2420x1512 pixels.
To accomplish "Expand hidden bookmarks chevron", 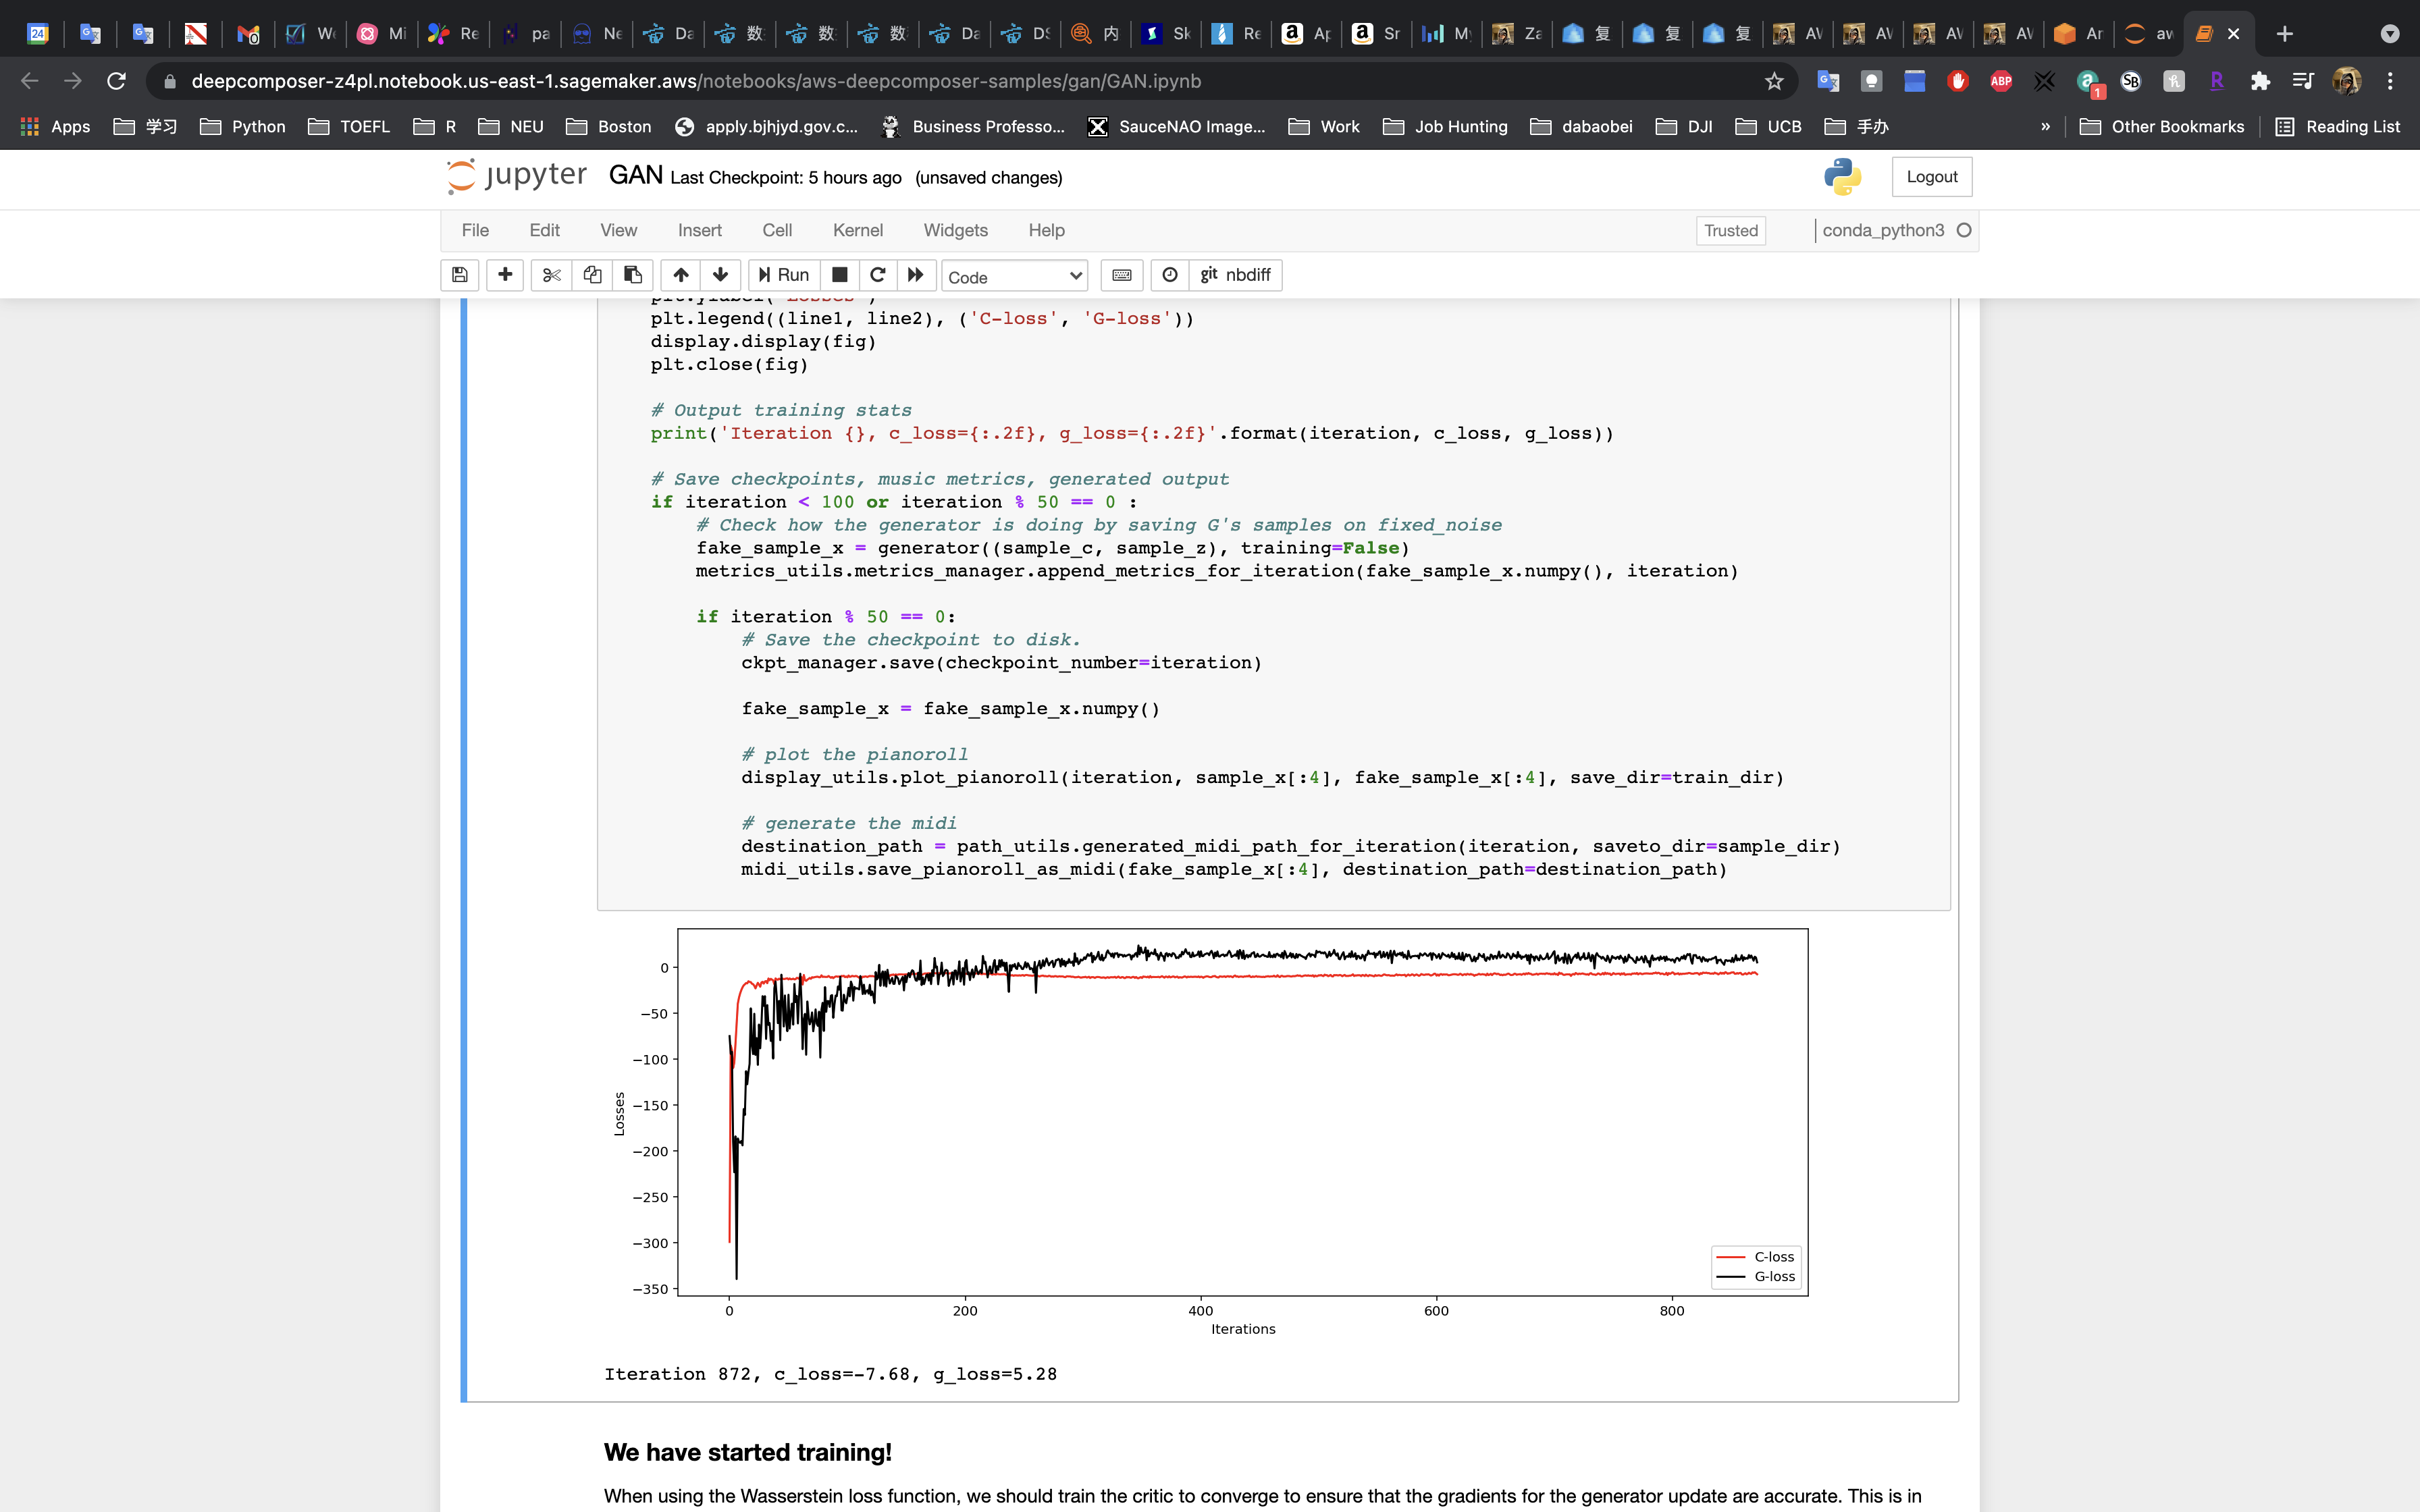I will (x=2045, y=126).
